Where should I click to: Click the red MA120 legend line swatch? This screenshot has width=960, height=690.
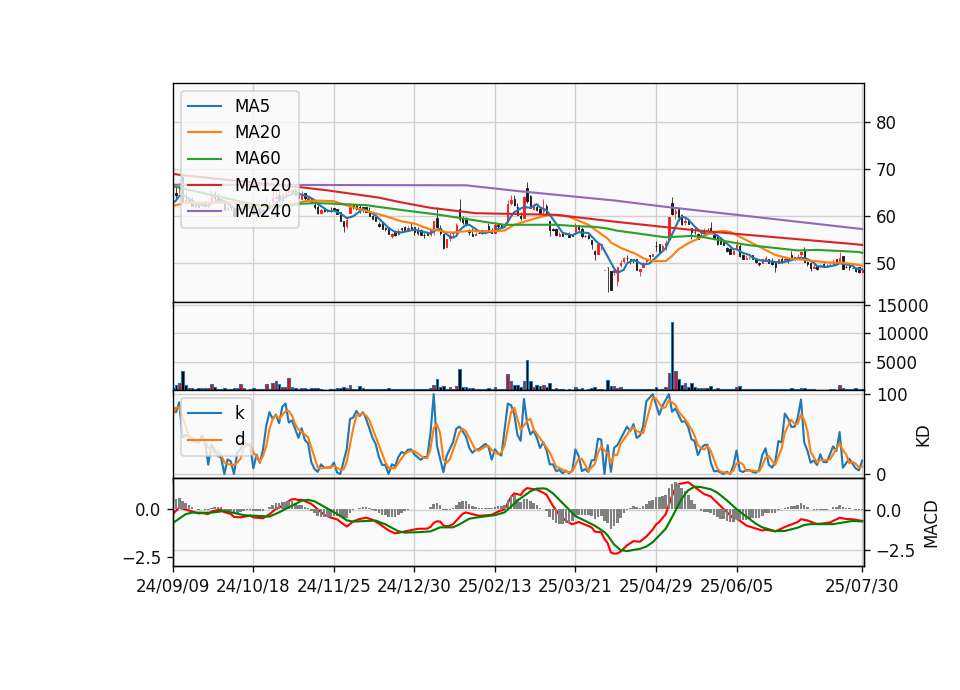[x=204, y=184]
